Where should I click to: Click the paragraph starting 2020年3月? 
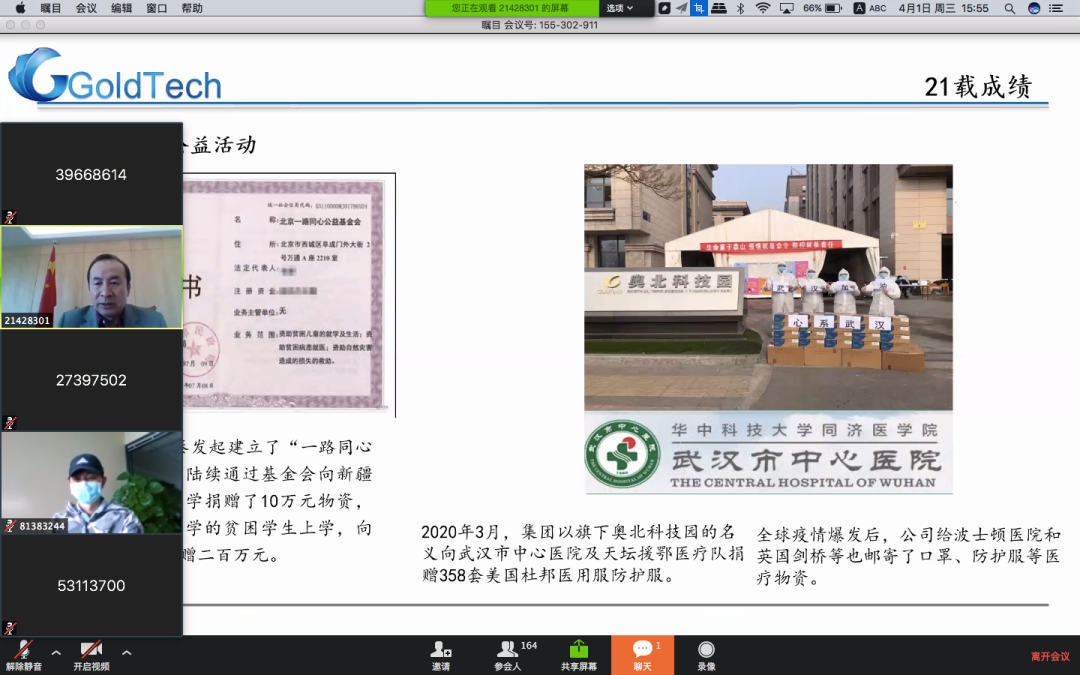(583, 553)
